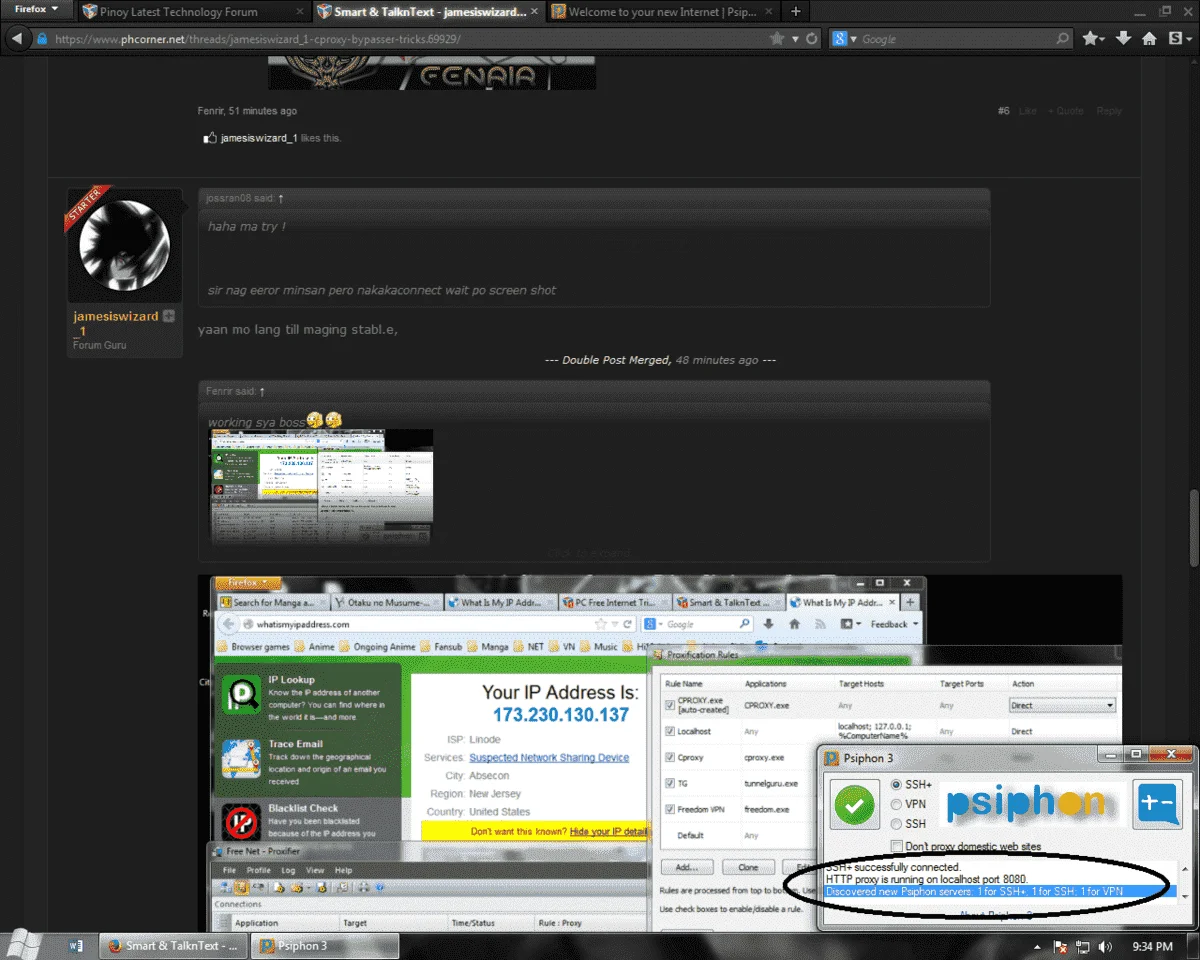Screen dimensions: 1200x960
Task: Click the Reply link on post #6
Action: pos(1109,111)
